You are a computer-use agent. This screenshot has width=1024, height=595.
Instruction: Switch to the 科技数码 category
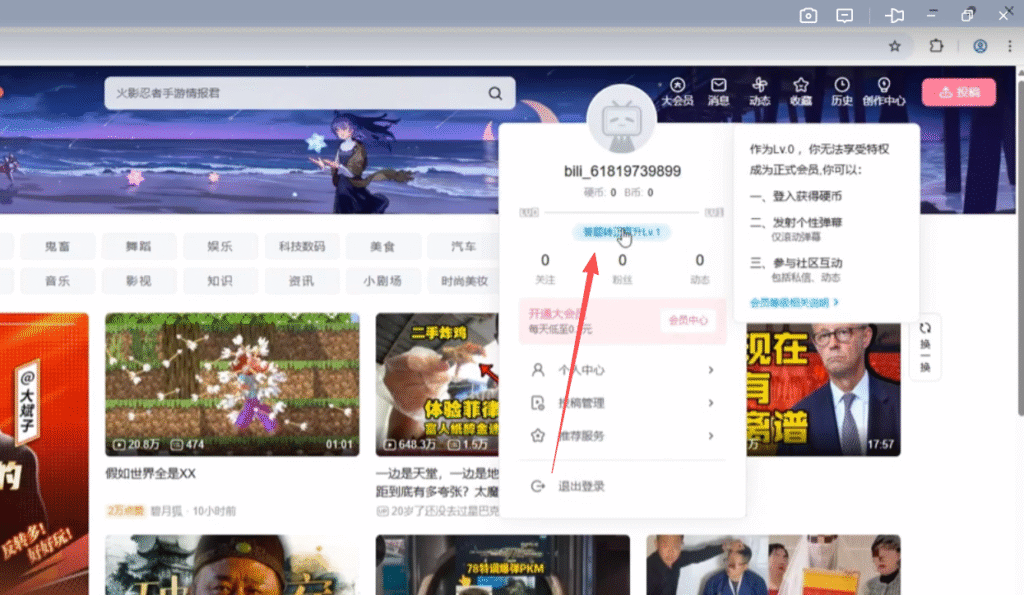coord(302,246)
